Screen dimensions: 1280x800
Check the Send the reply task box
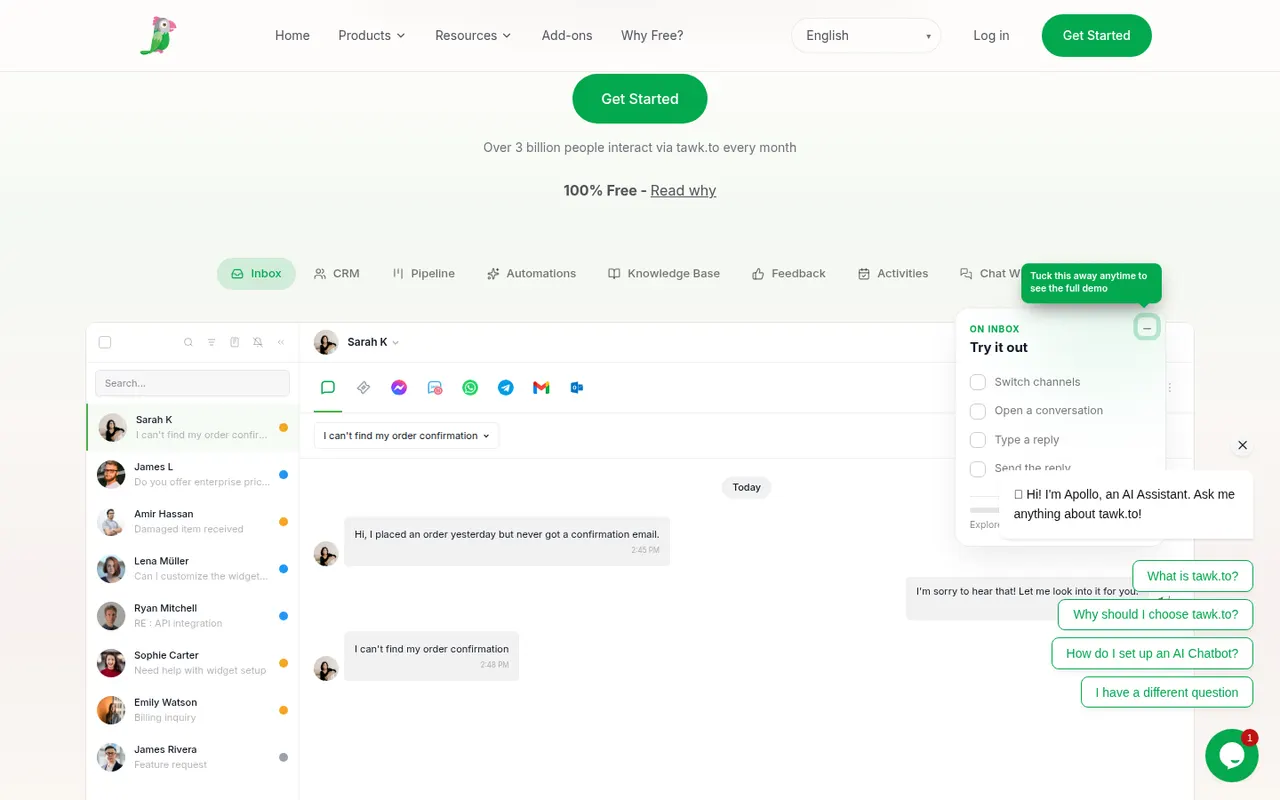[x=978, y=468]
